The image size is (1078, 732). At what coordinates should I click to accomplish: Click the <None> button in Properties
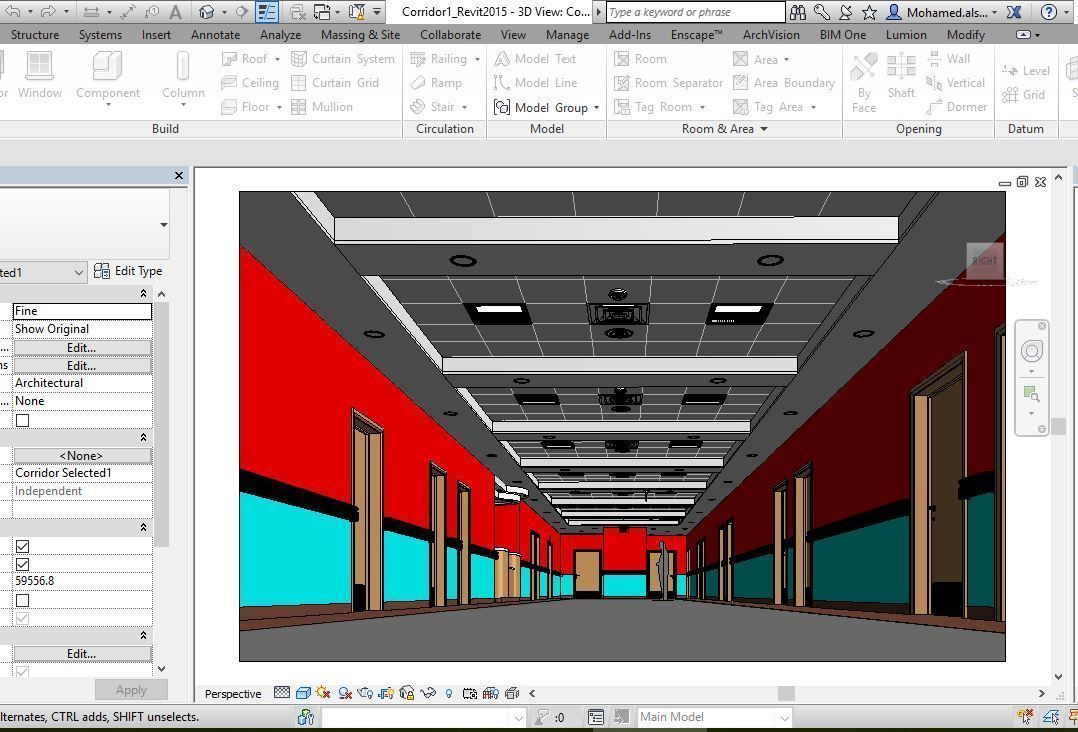point(82,456)
